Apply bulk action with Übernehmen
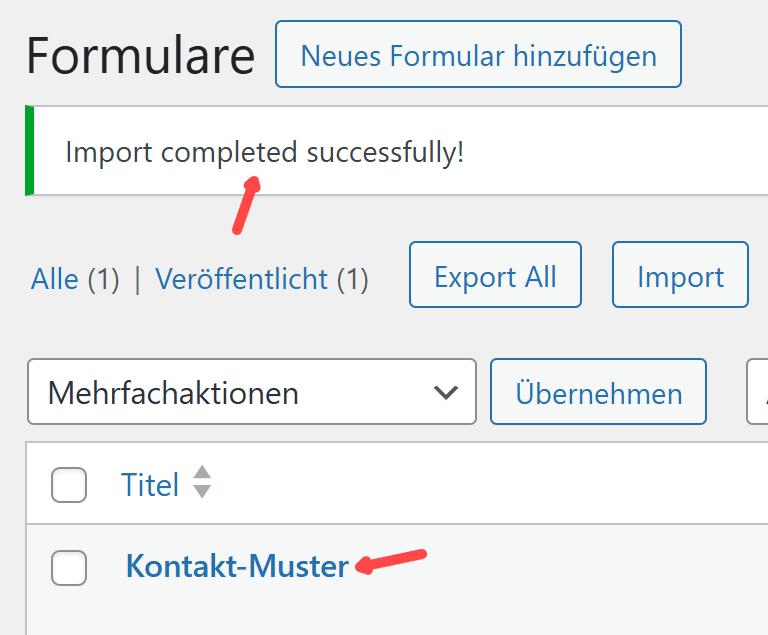 [x=598, y=392]
